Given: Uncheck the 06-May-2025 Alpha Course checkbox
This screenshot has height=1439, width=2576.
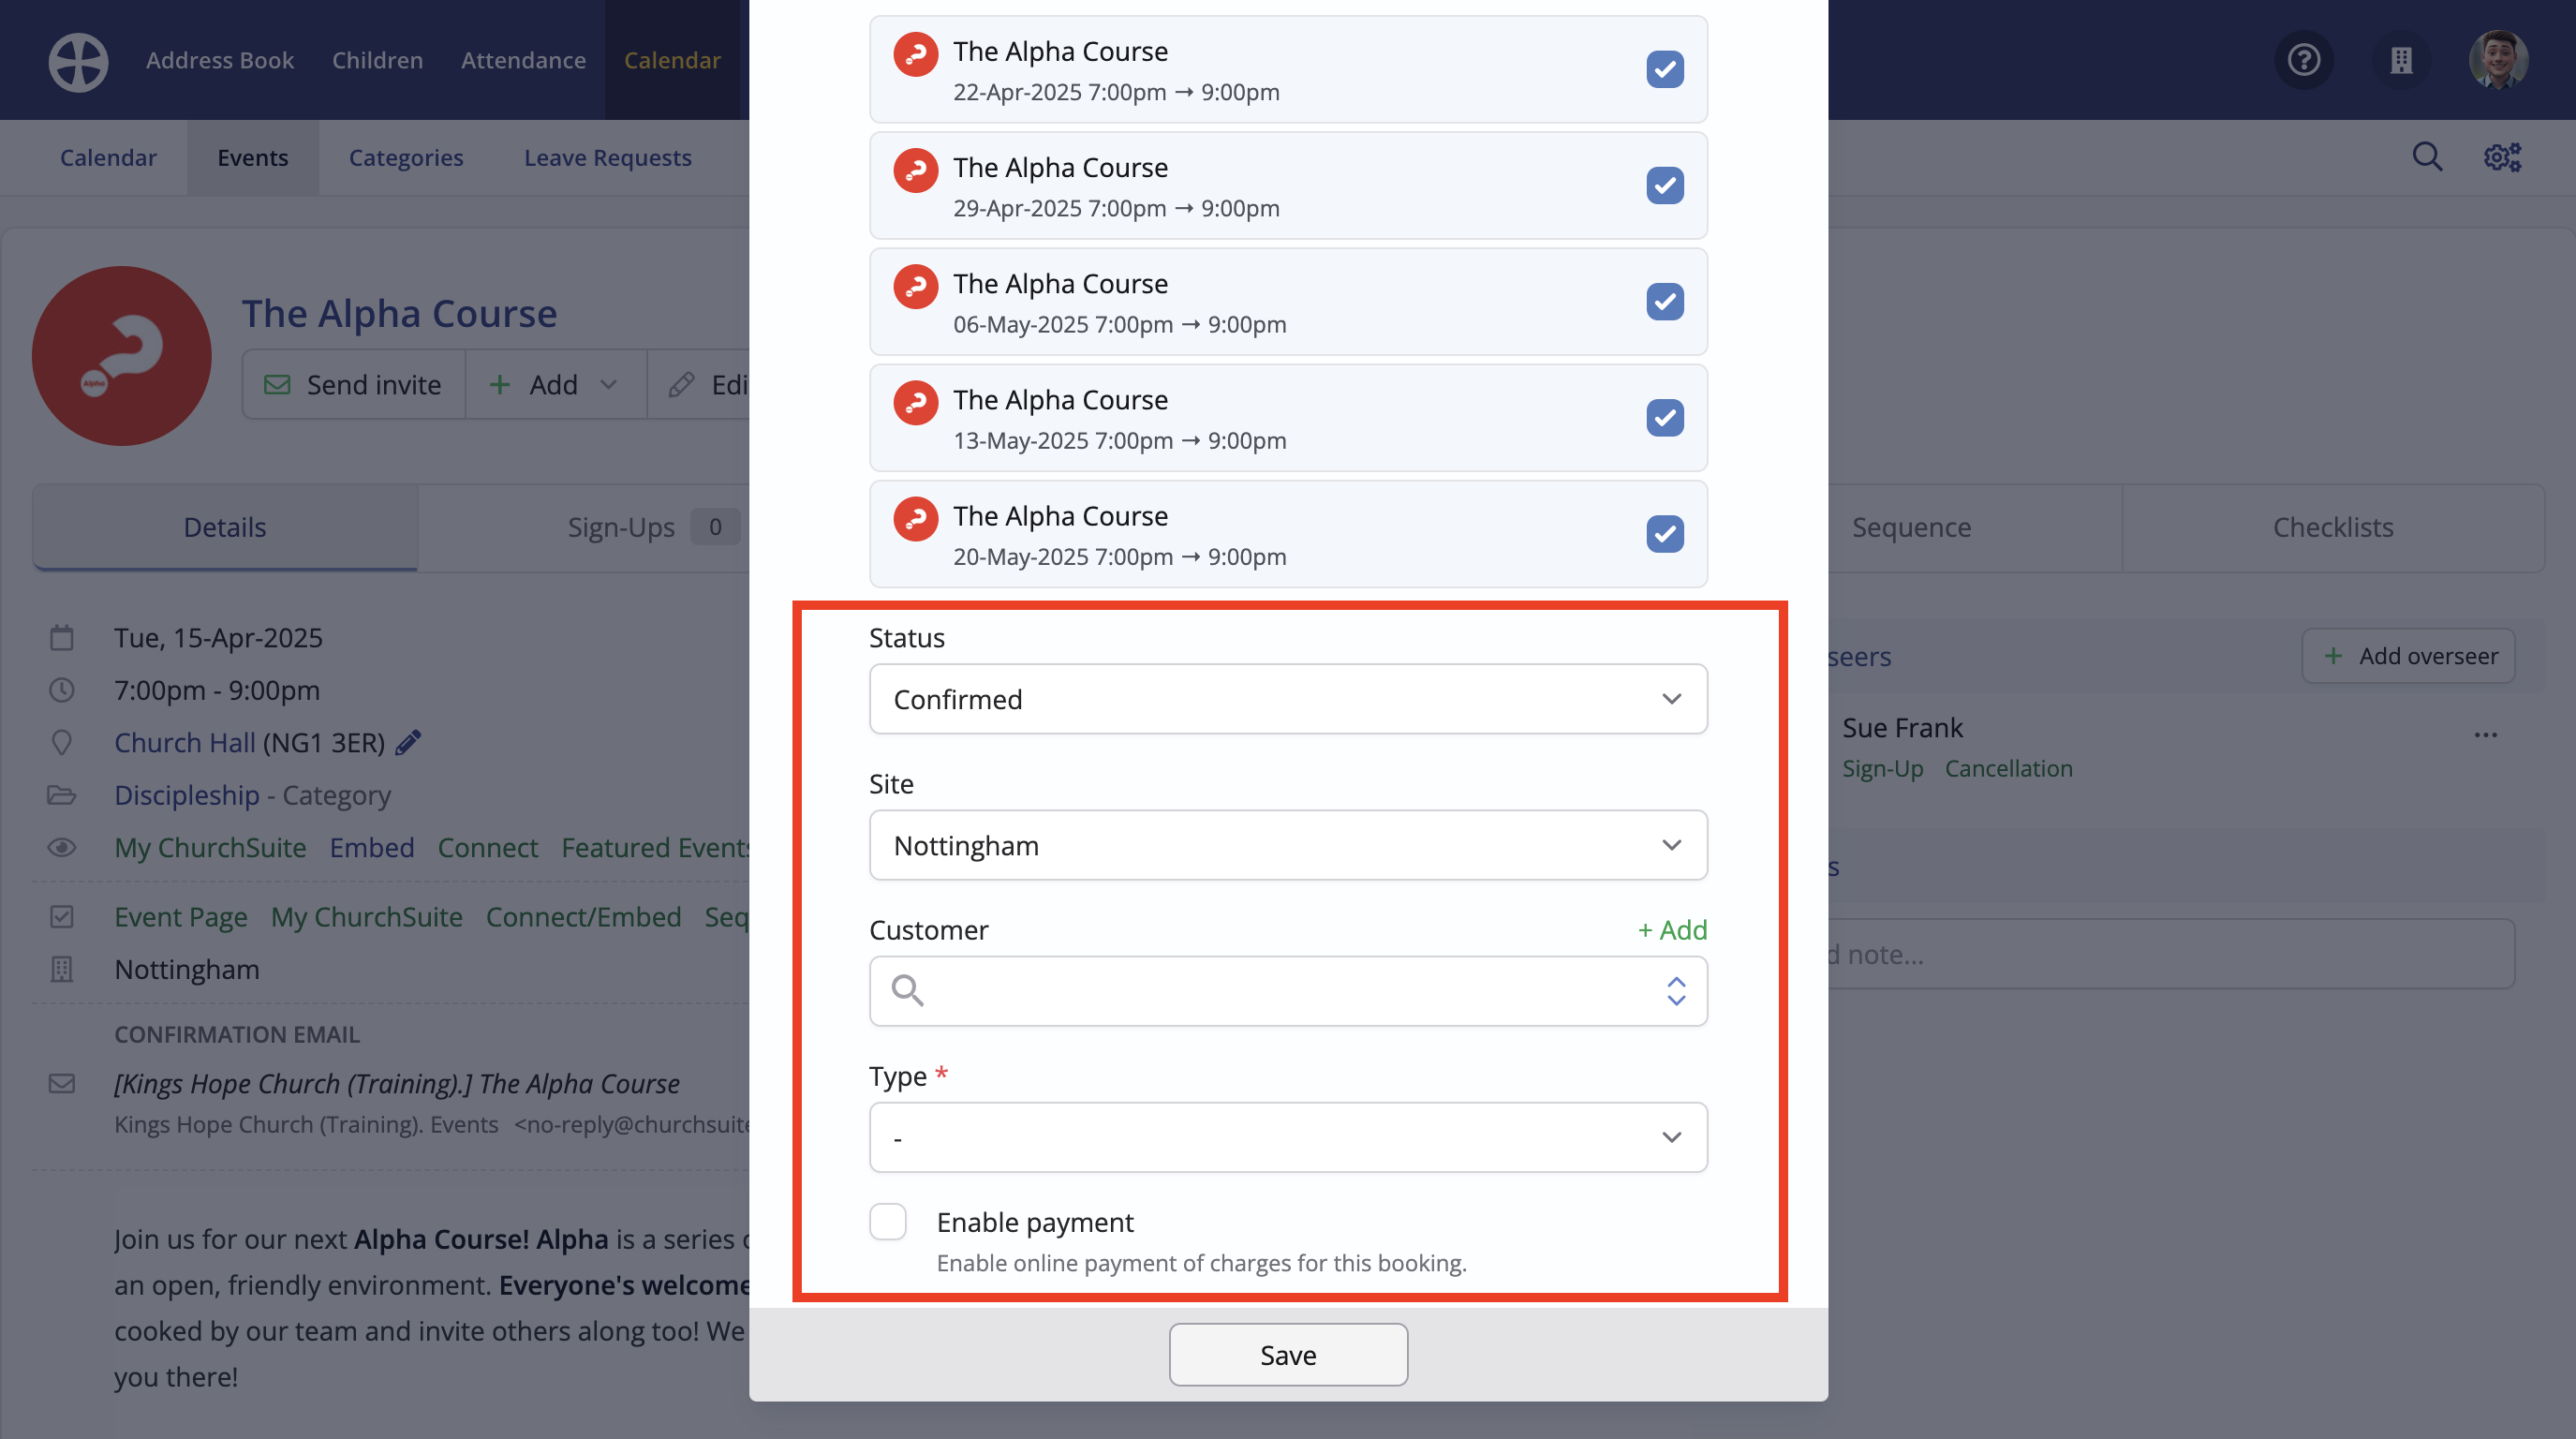Looking at the screenshot, I should [1664, 301].
